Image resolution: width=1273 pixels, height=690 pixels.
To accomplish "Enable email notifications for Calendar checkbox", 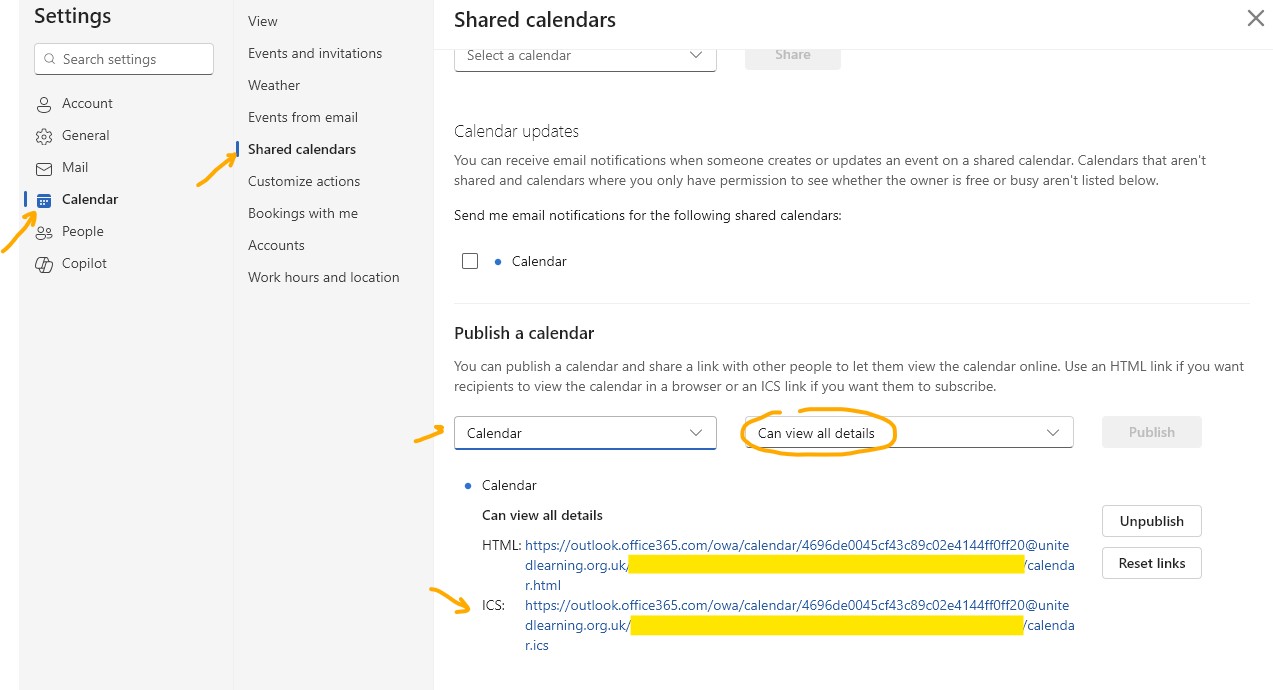I will point(470,261).
